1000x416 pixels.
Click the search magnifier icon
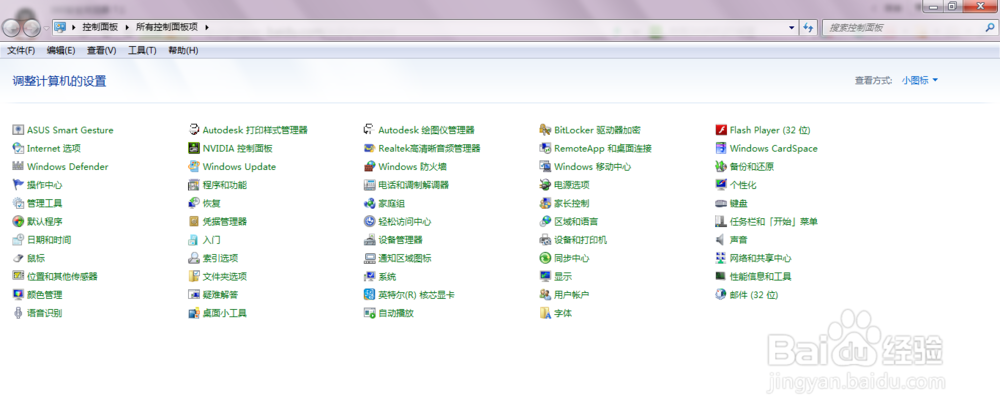coord(990,28)
